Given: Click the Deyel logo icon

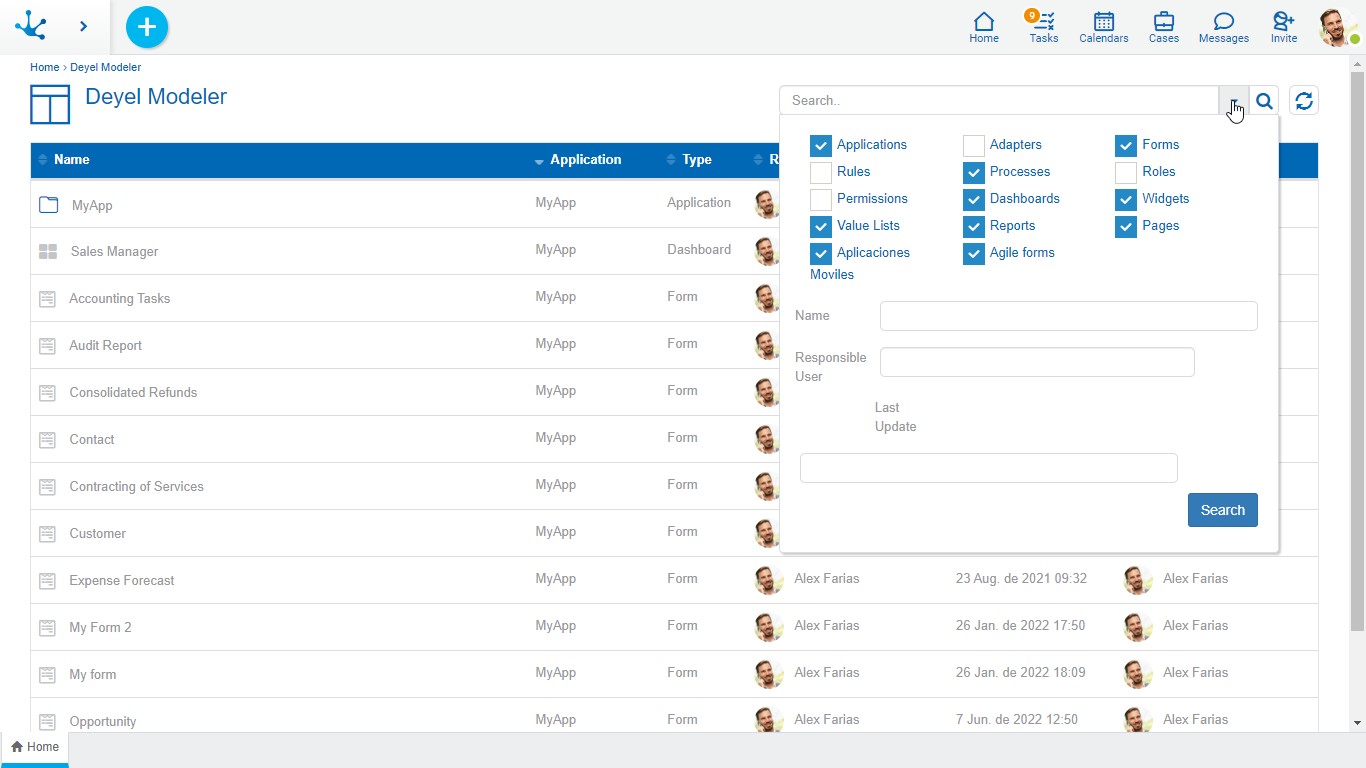Looking at the screenshot, I should pos(31,26).
